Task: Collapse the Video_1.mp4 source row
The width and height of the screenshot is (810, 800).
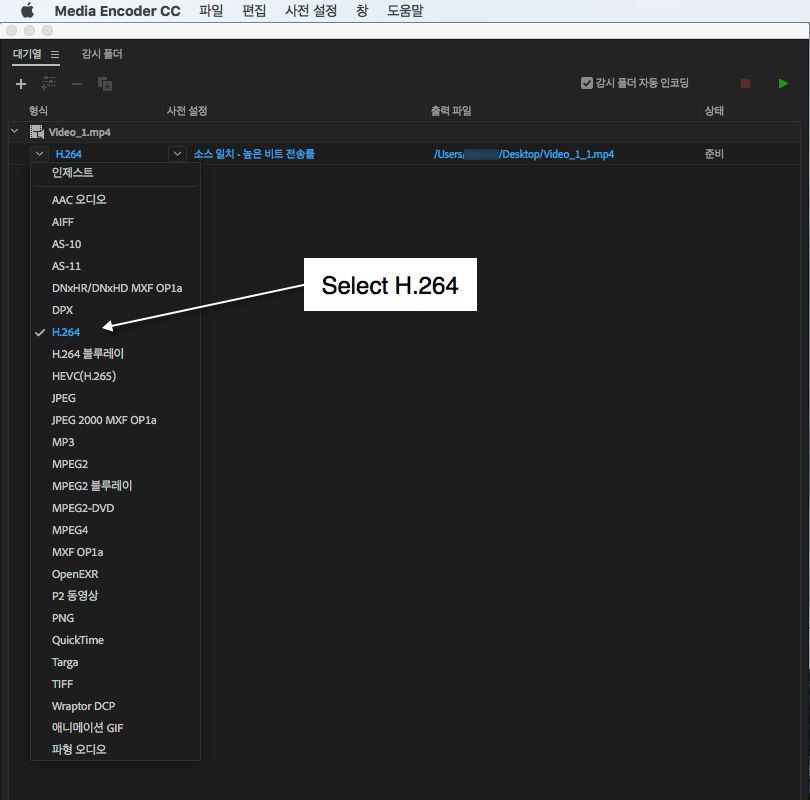Action: pos(14,132)
